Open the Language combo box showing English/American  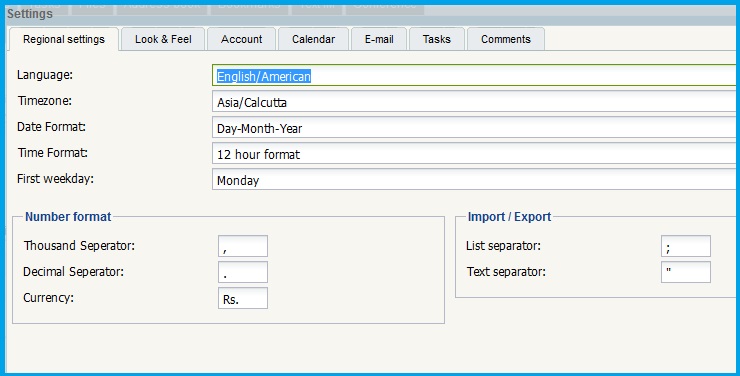click(x=473, y=75)
